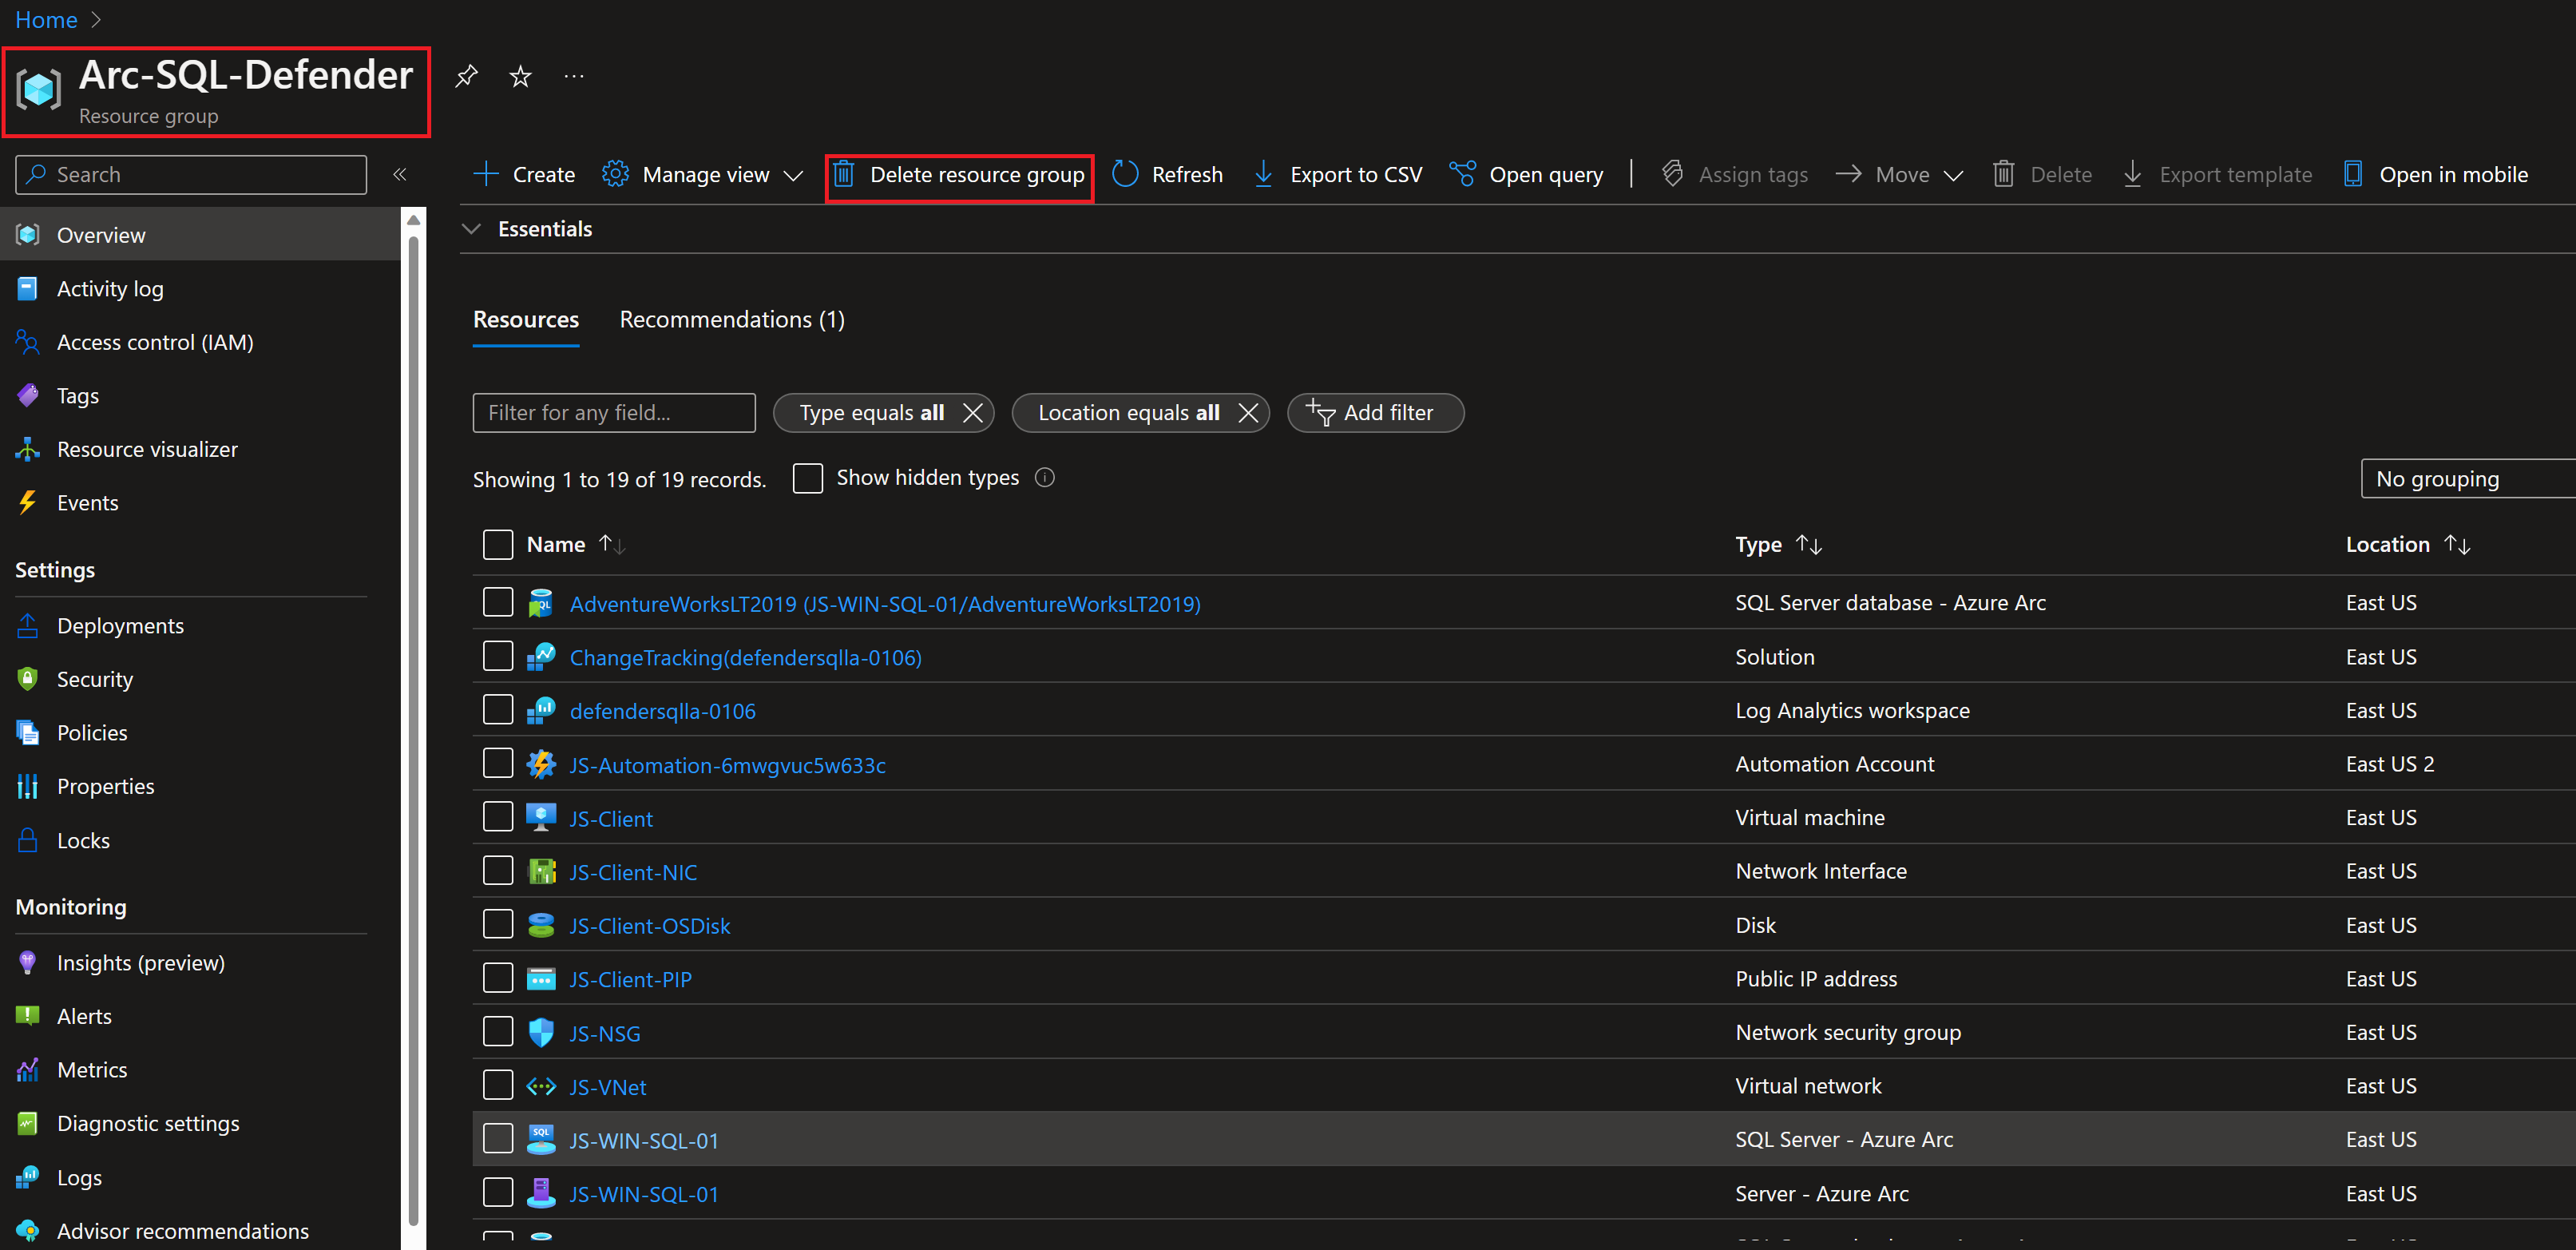
Task: Go to the Home breadcrumb
Action: point(46,20)
